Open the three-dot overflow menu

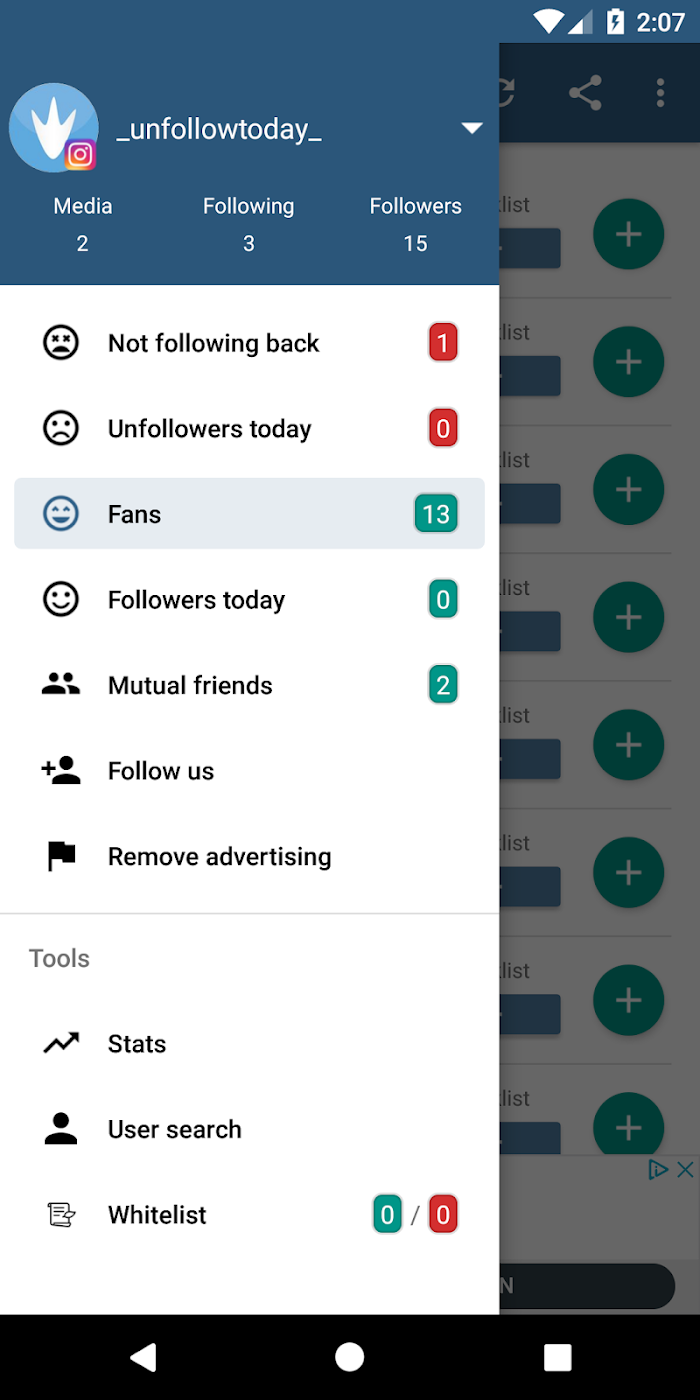(660, 93)
